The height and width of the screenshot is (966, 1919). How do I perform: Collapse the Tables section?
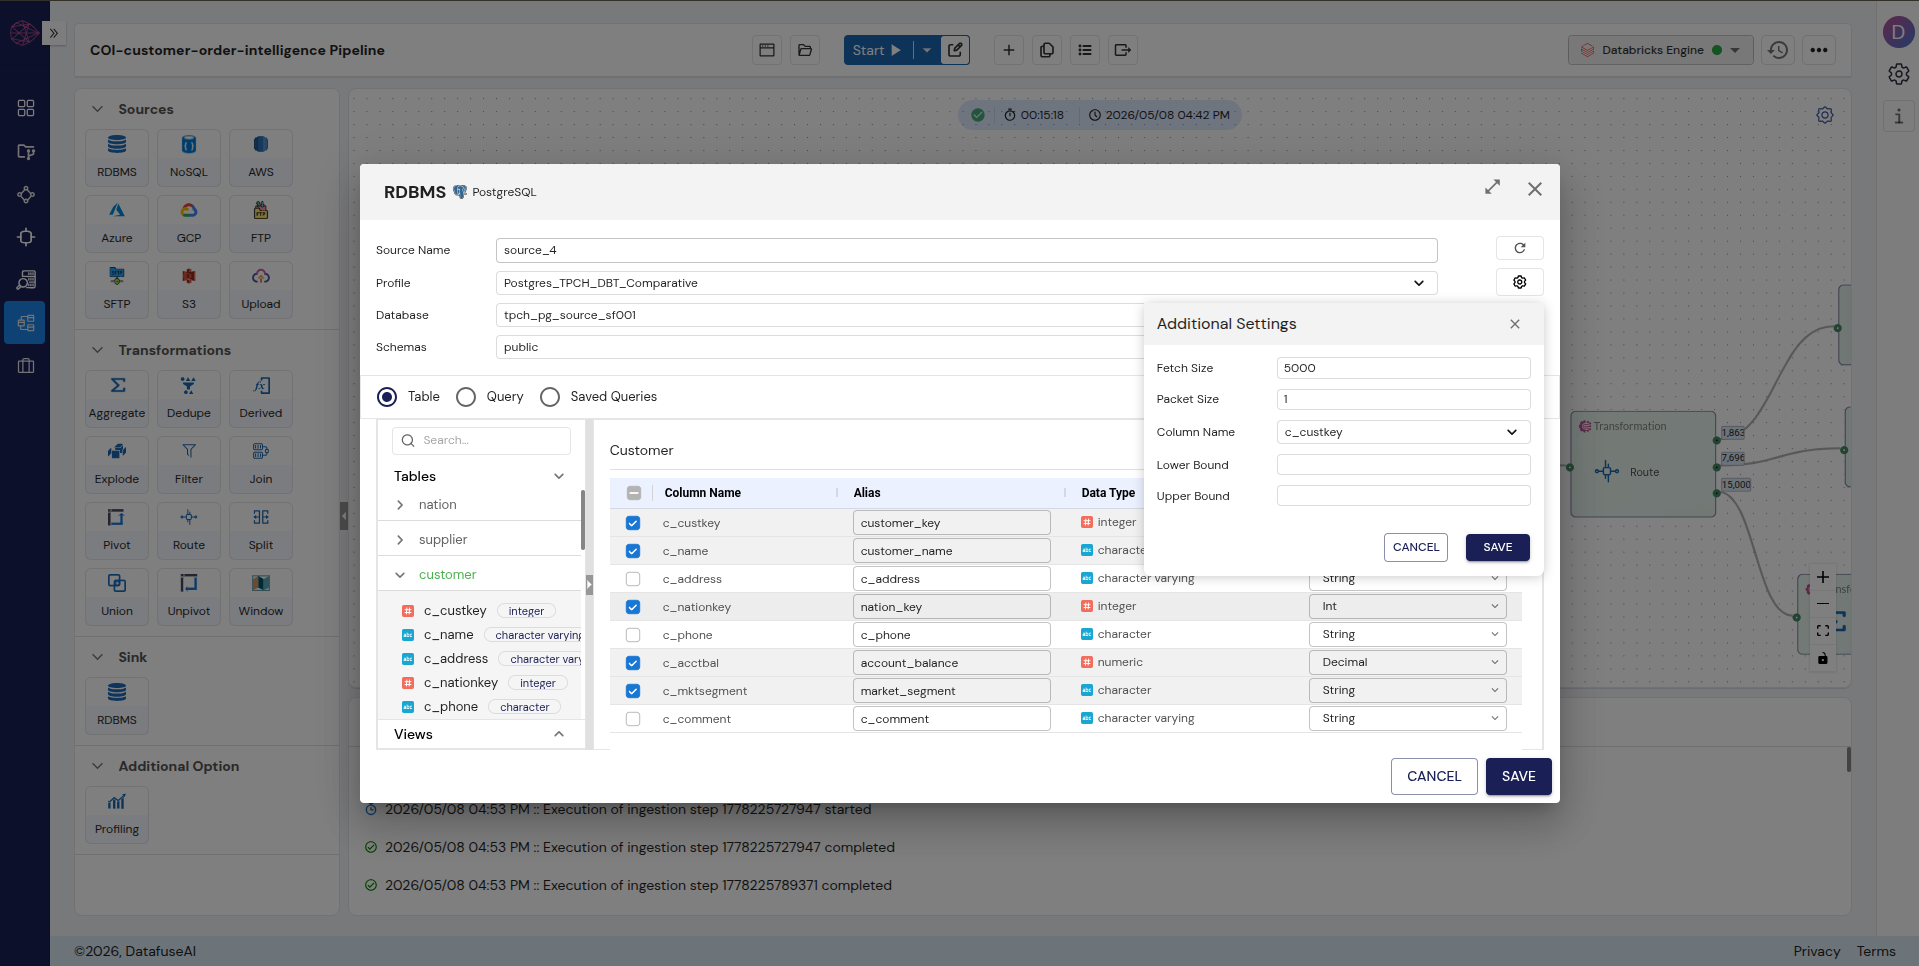click(x=559, y=476)
